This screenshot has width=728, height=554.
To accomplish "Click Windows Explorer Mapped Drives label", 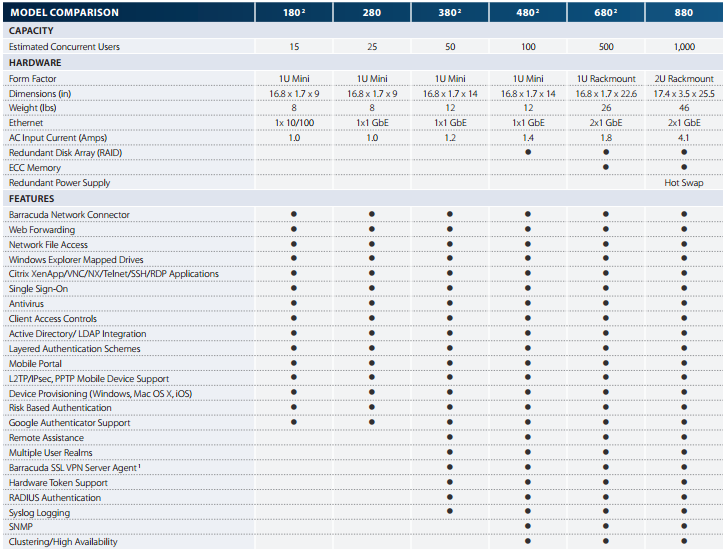I will point(76,260).
